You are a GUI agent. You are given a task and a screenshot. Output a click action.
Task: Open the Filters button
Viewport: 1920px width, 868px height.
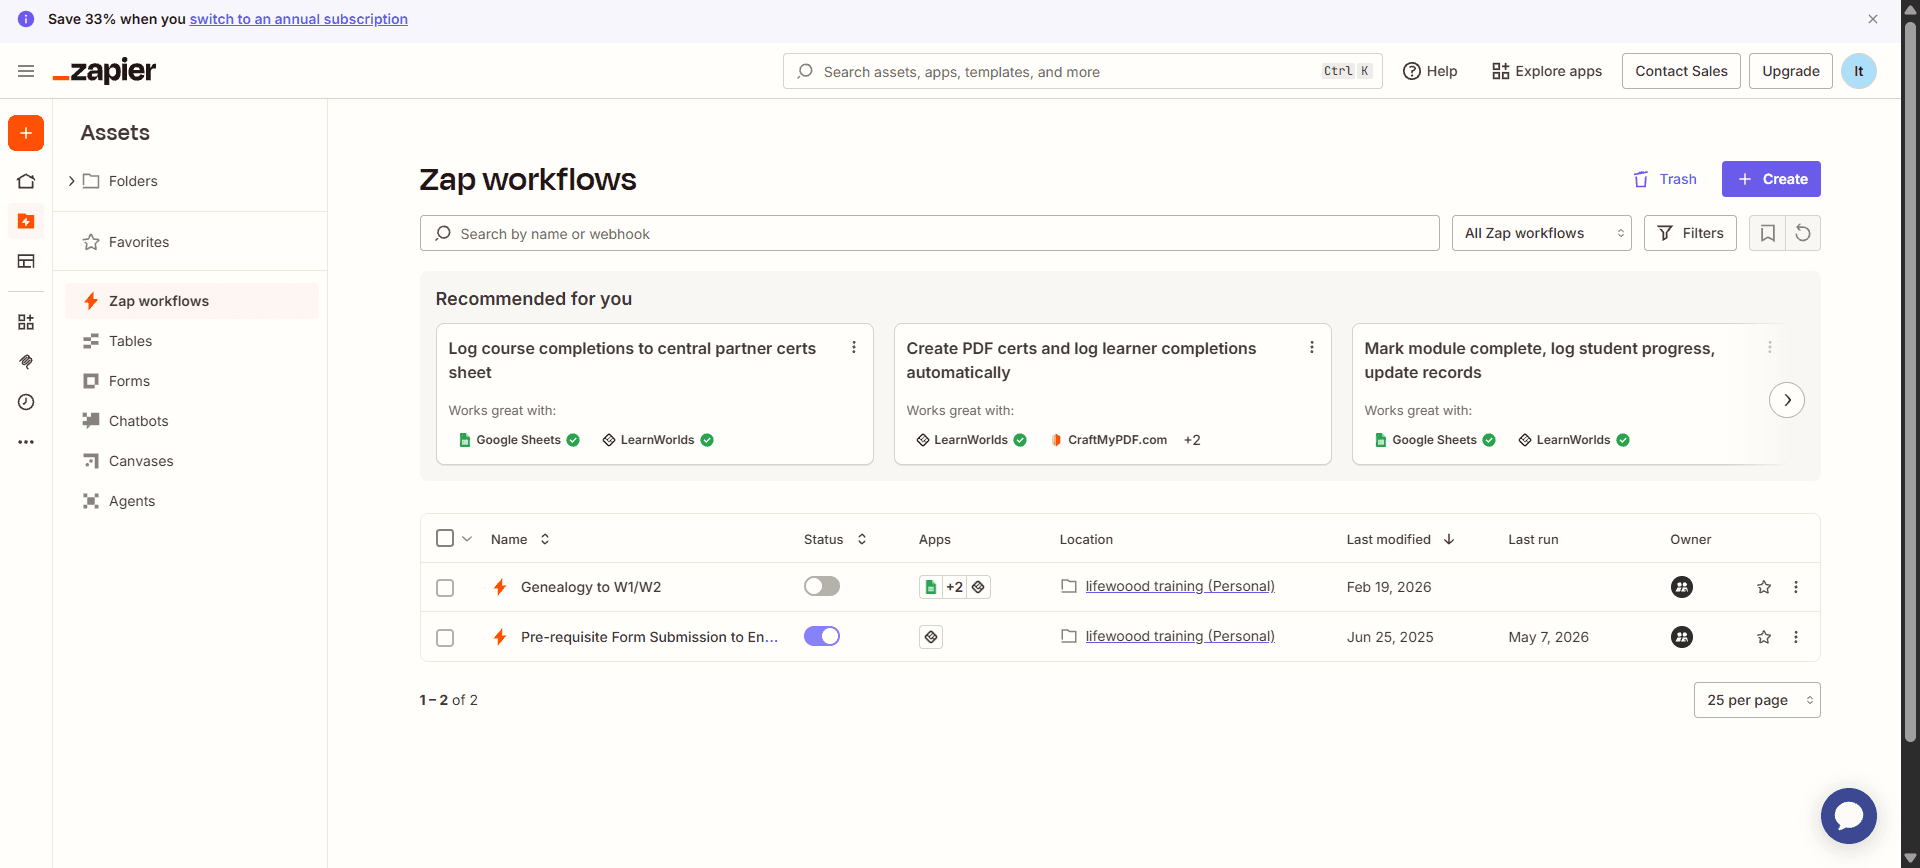pos(1690,233)
